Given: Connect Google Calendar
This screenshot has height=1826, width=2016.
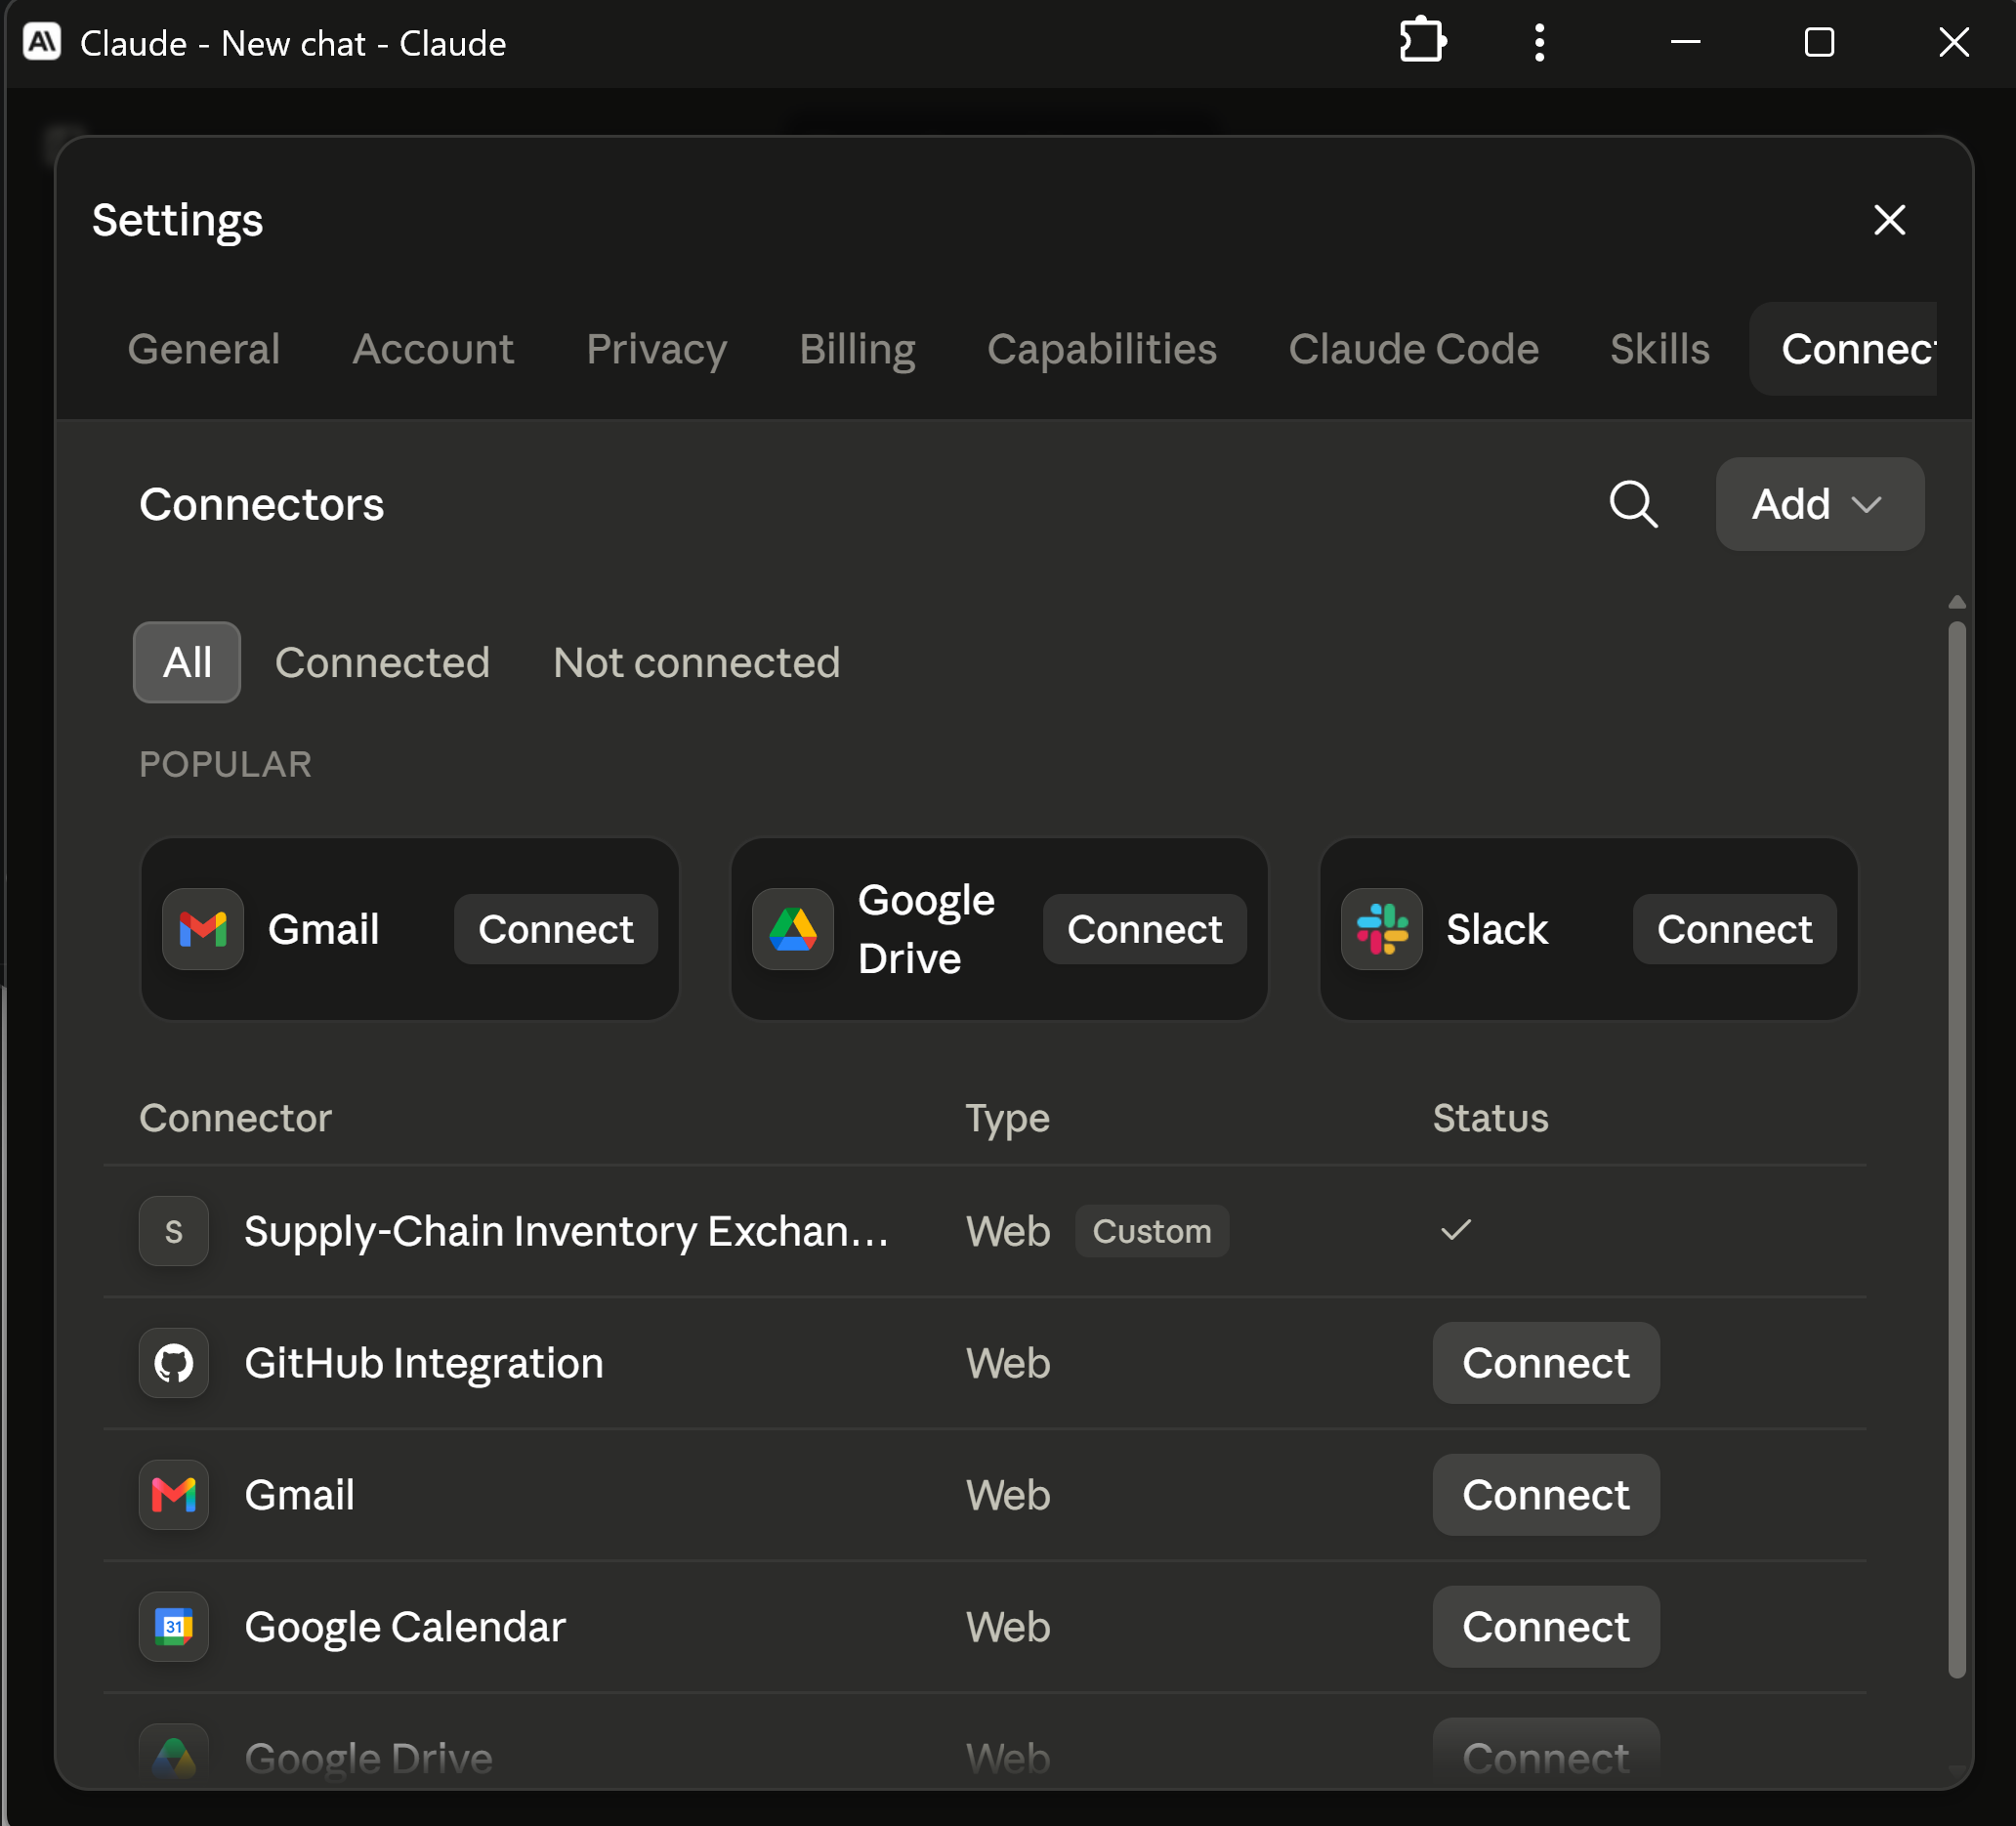Looking at the screenshot, I should pyautogui.click(x=1546, y=1627).
